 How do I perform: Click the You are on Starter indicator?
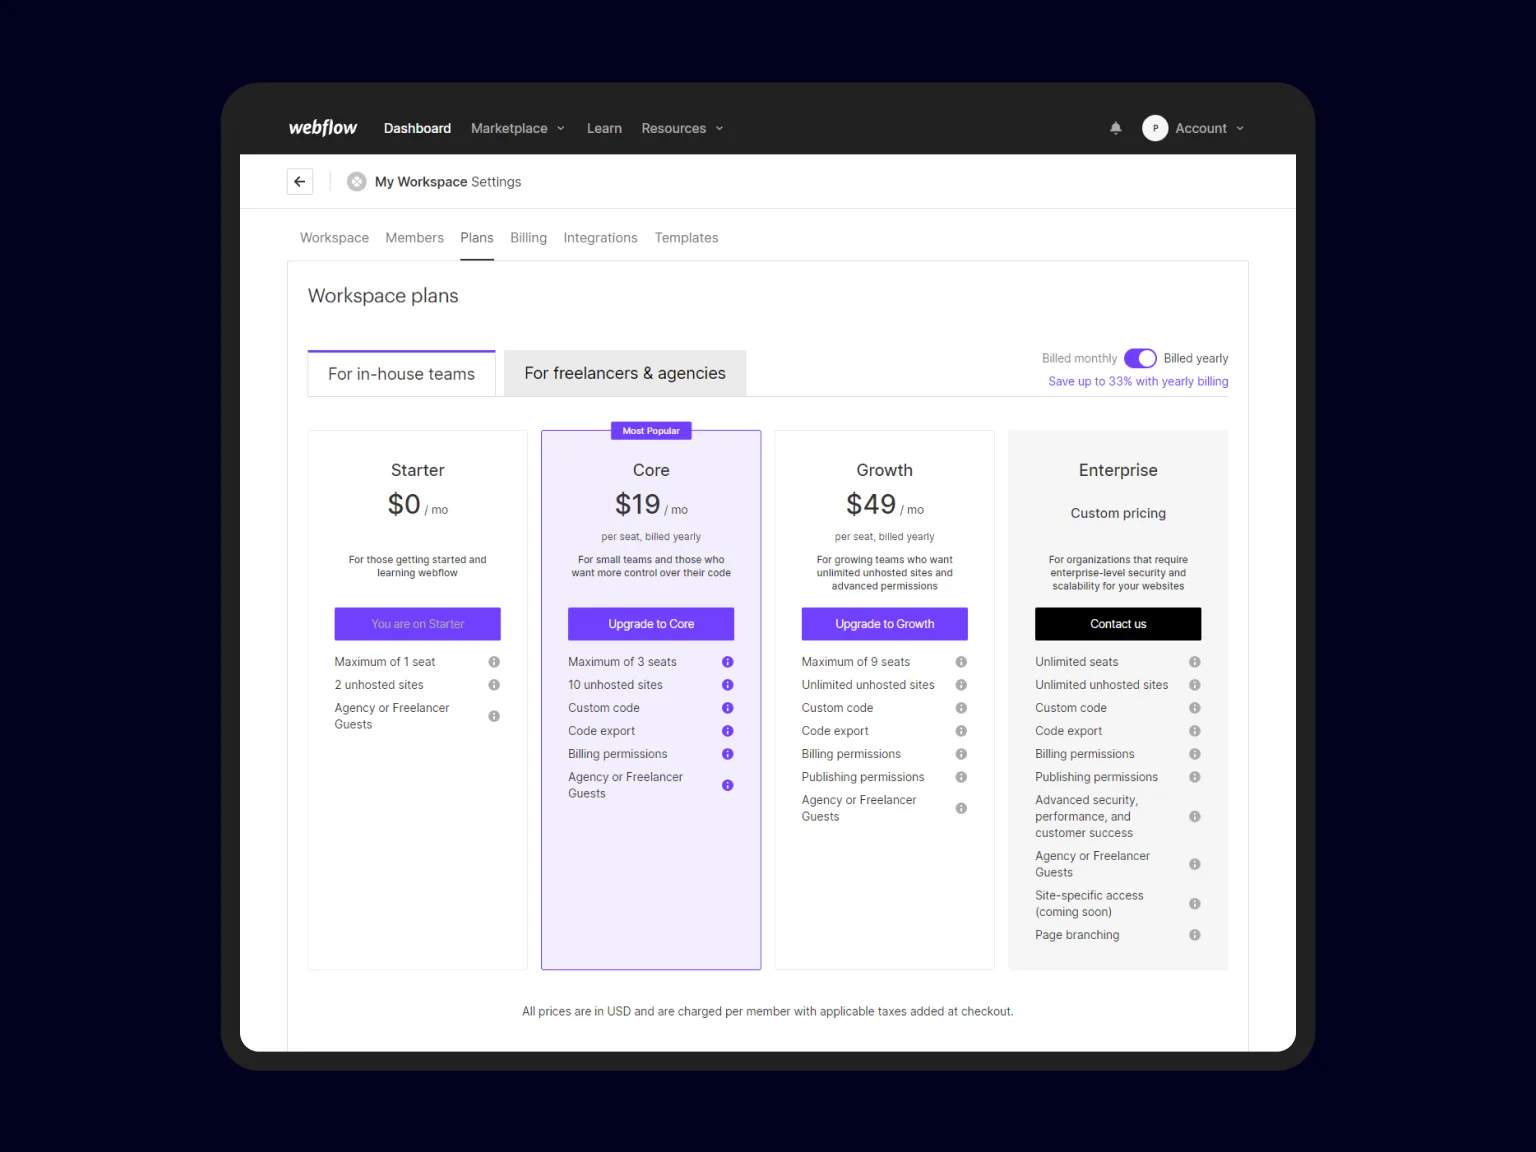[417, 623]
